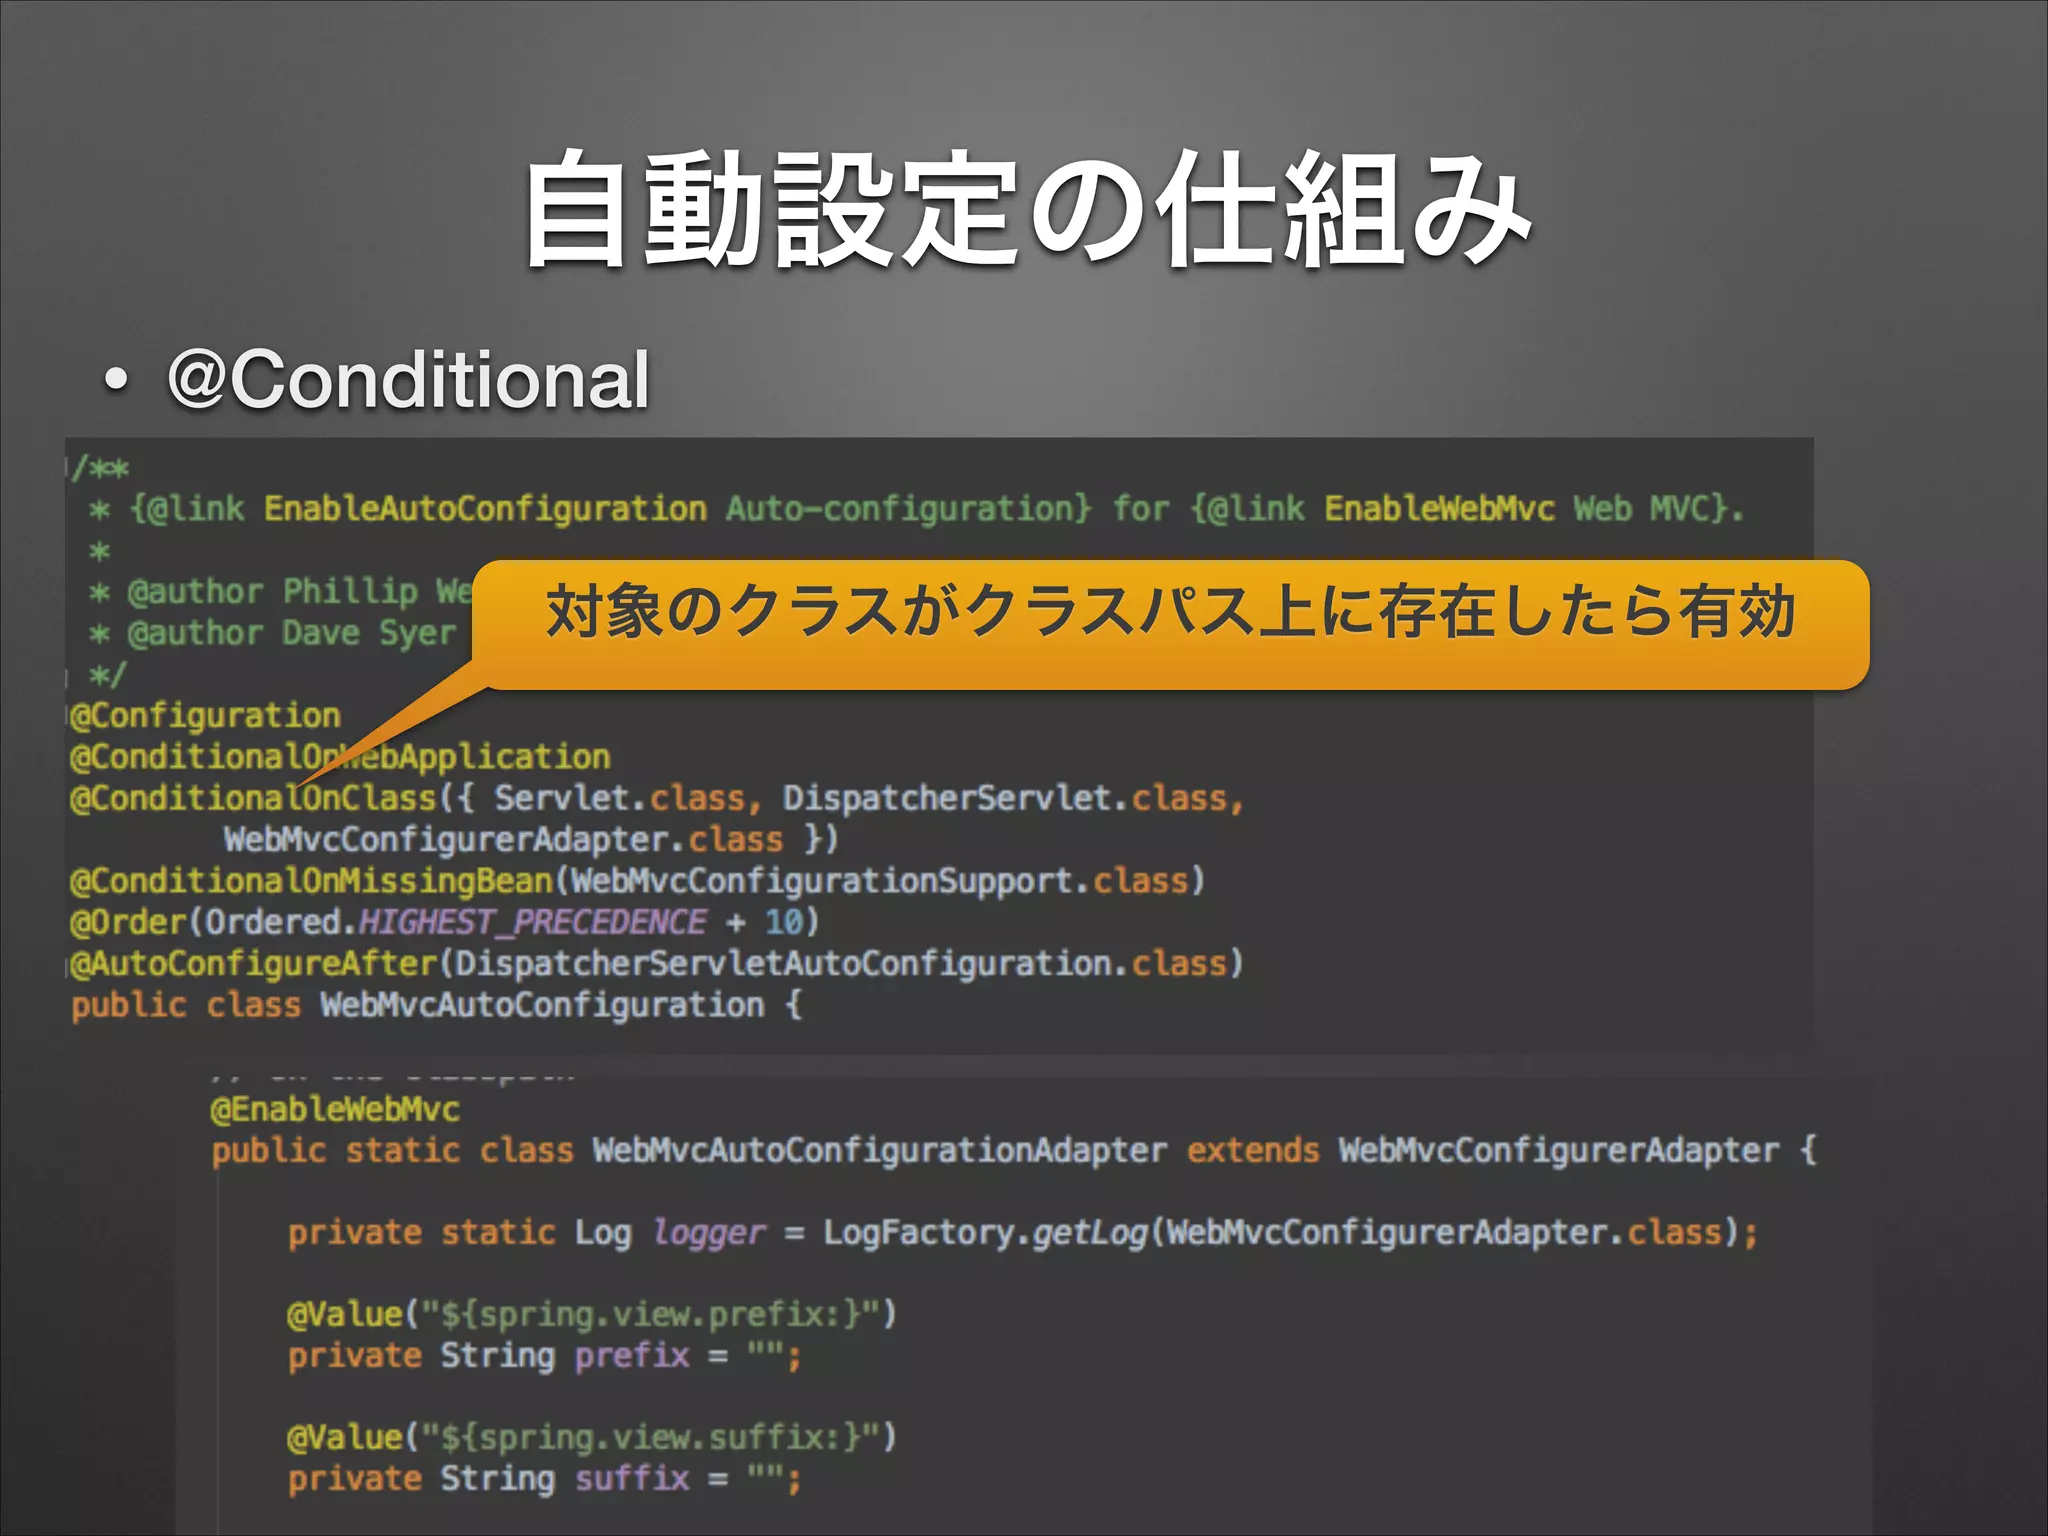Click the public class WebMvcAutoConfiguration declaration
The height and width of the screenshot is (1536, 2048).
(x=436, y=1005)
